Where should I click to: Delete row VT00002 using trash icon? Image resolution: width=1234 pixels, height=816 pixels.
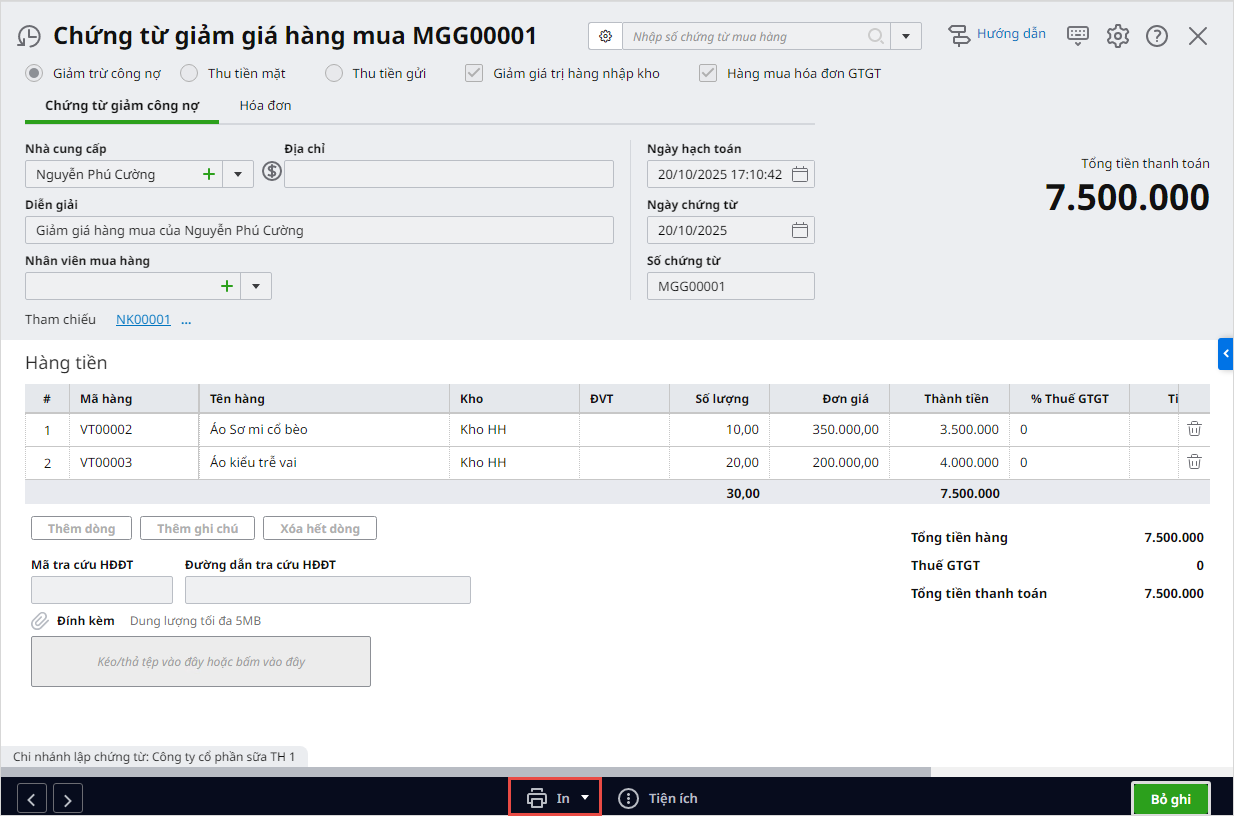[x=1194, y=429]
